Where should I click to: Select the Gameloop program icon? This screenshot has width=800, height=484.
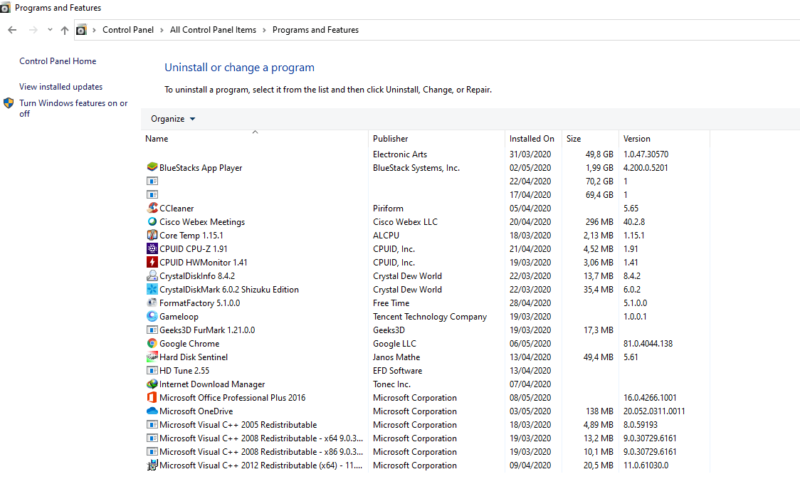coord(152,316)
